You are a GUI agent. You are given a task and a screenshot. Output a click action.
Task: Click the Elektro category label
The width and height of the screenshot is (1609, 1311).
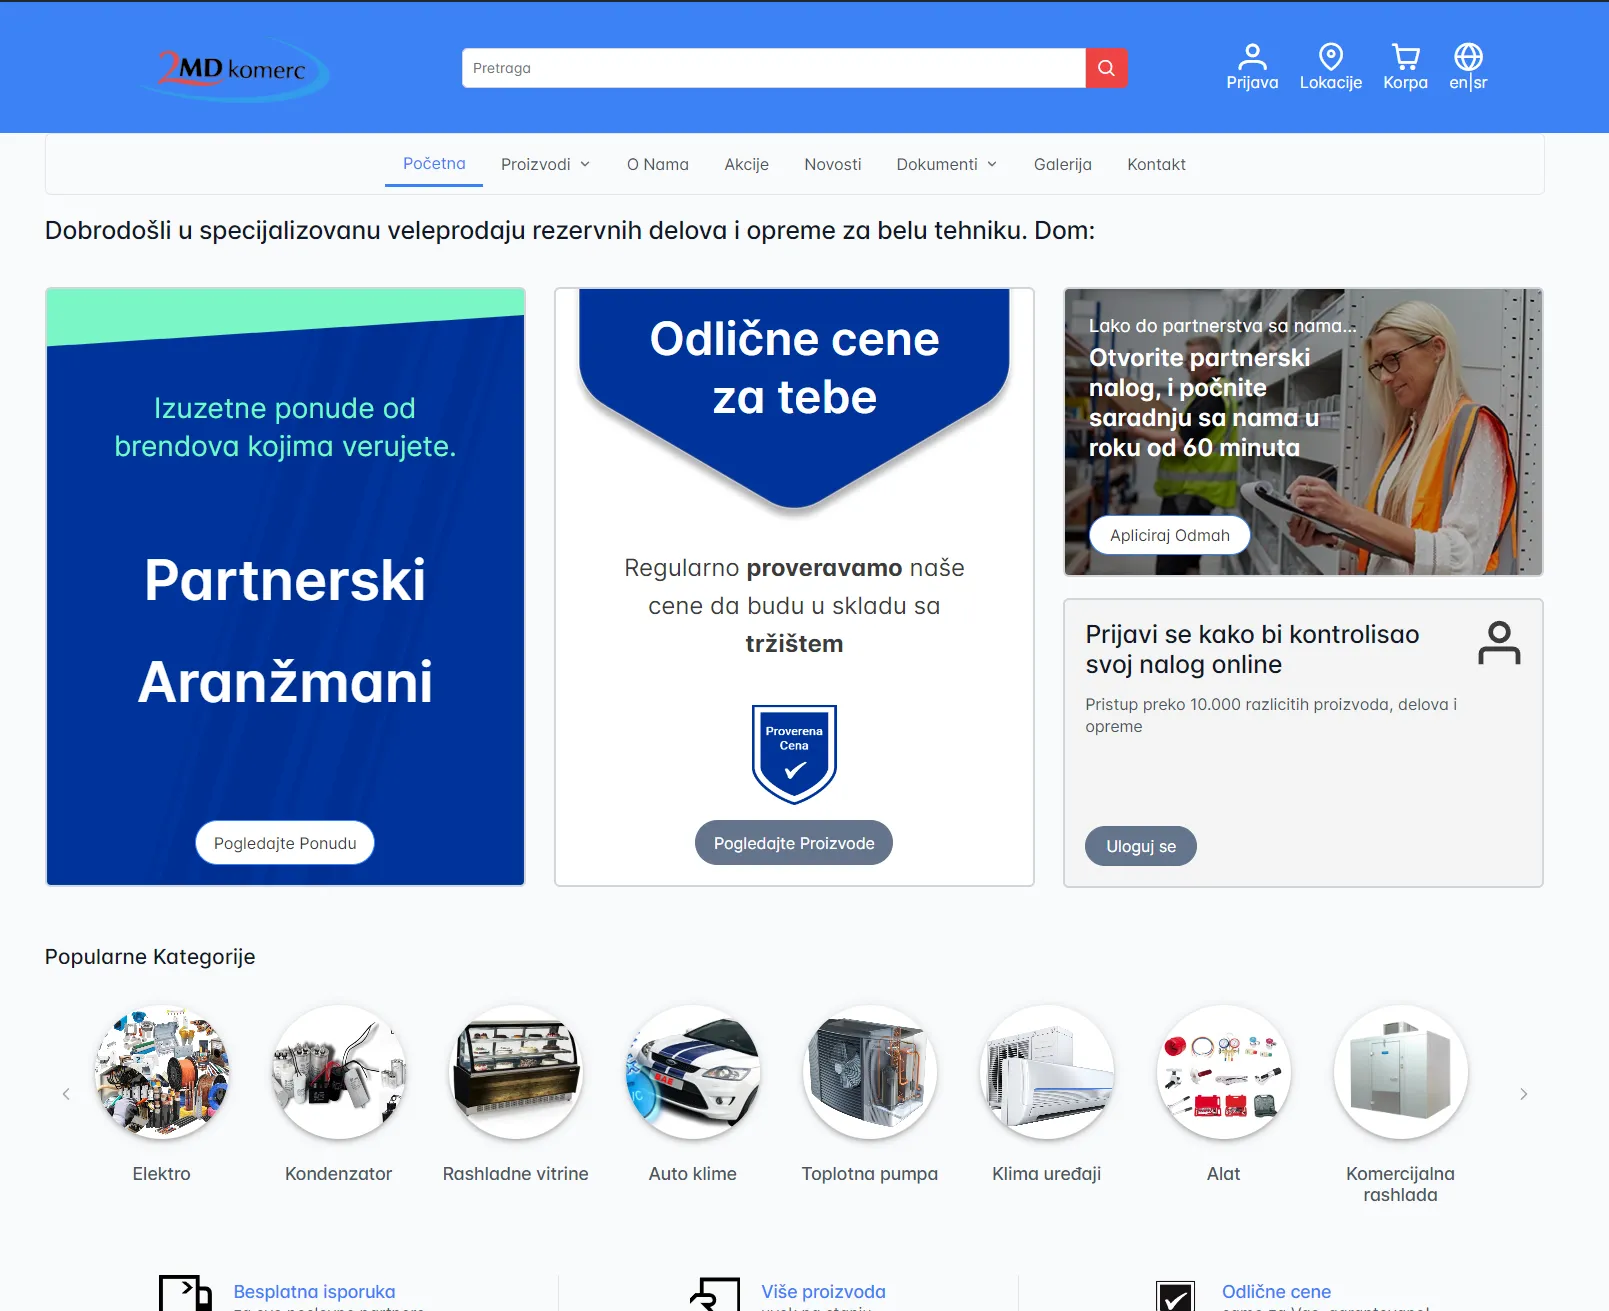point(162,1173)
